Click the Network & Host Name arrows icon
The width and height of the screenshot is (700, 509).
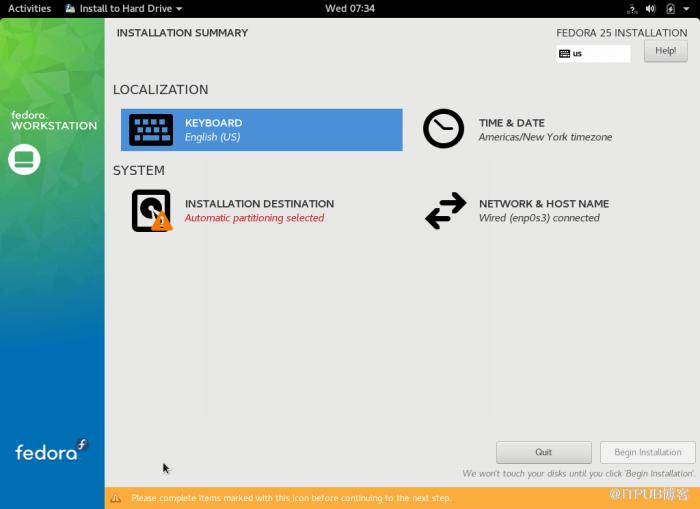446,210
